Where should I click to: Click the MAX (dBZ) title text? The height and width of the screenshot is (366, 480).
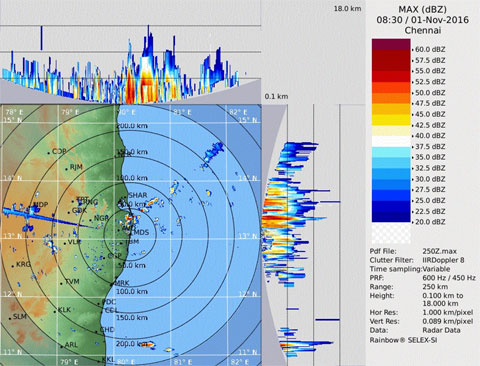coord(422,9)
